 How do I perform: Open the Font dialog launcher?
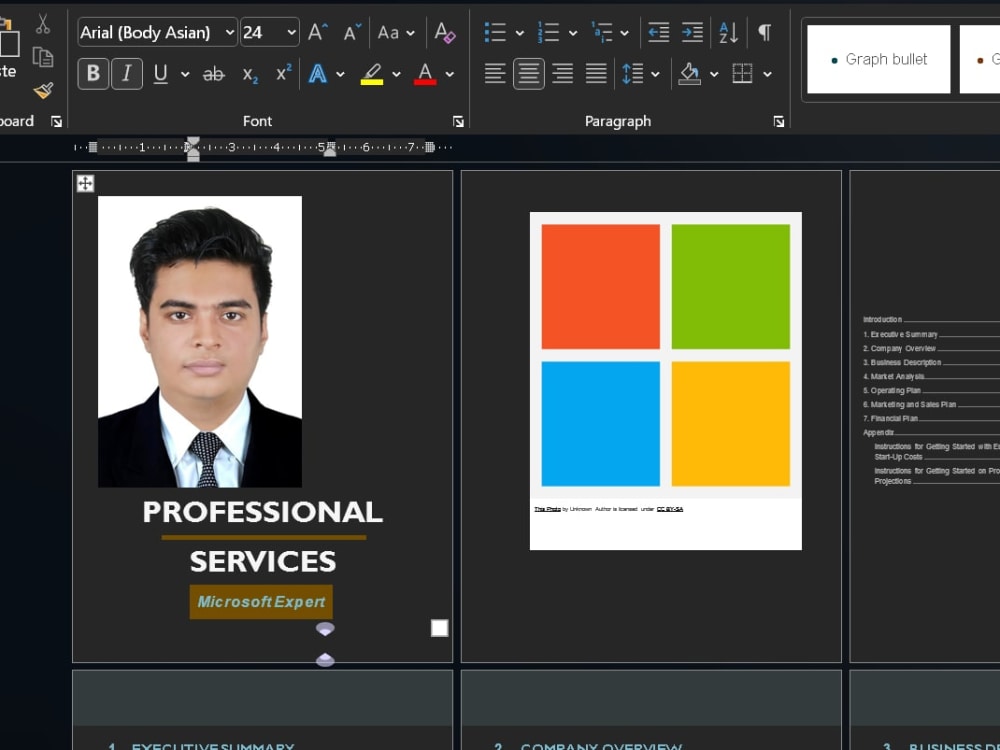(x=458, y=121)
